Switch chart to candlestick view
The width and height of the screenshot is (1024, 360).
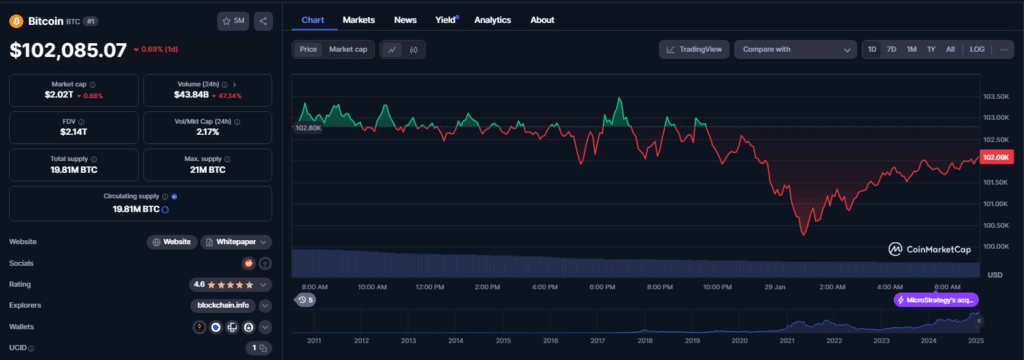click(x=413, y=49)
